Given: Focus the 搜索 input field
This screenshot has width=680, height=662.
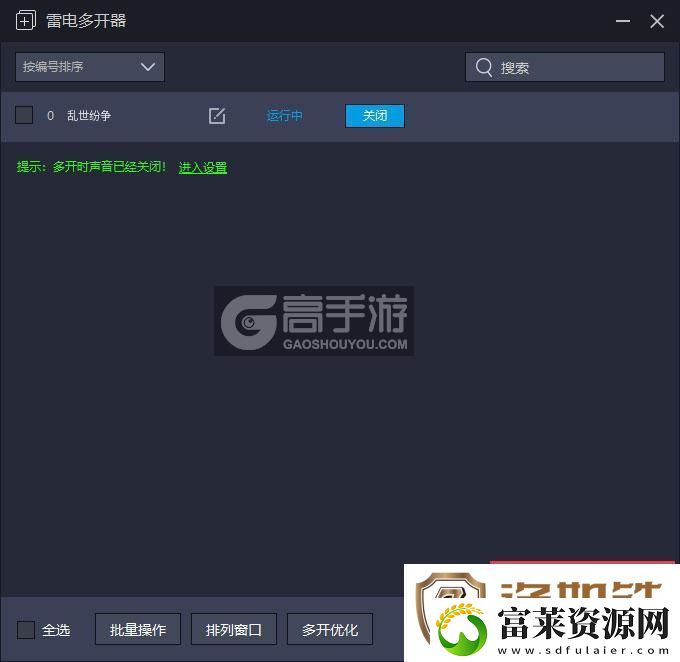Looking at the screenshot, I should click(565, 67).
